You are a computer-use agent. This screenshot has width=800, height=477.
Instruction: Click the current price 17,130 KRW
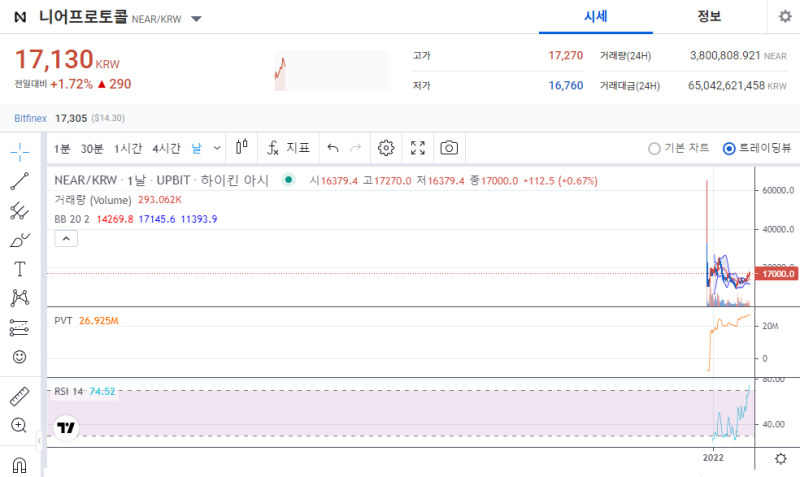point(67,59)
